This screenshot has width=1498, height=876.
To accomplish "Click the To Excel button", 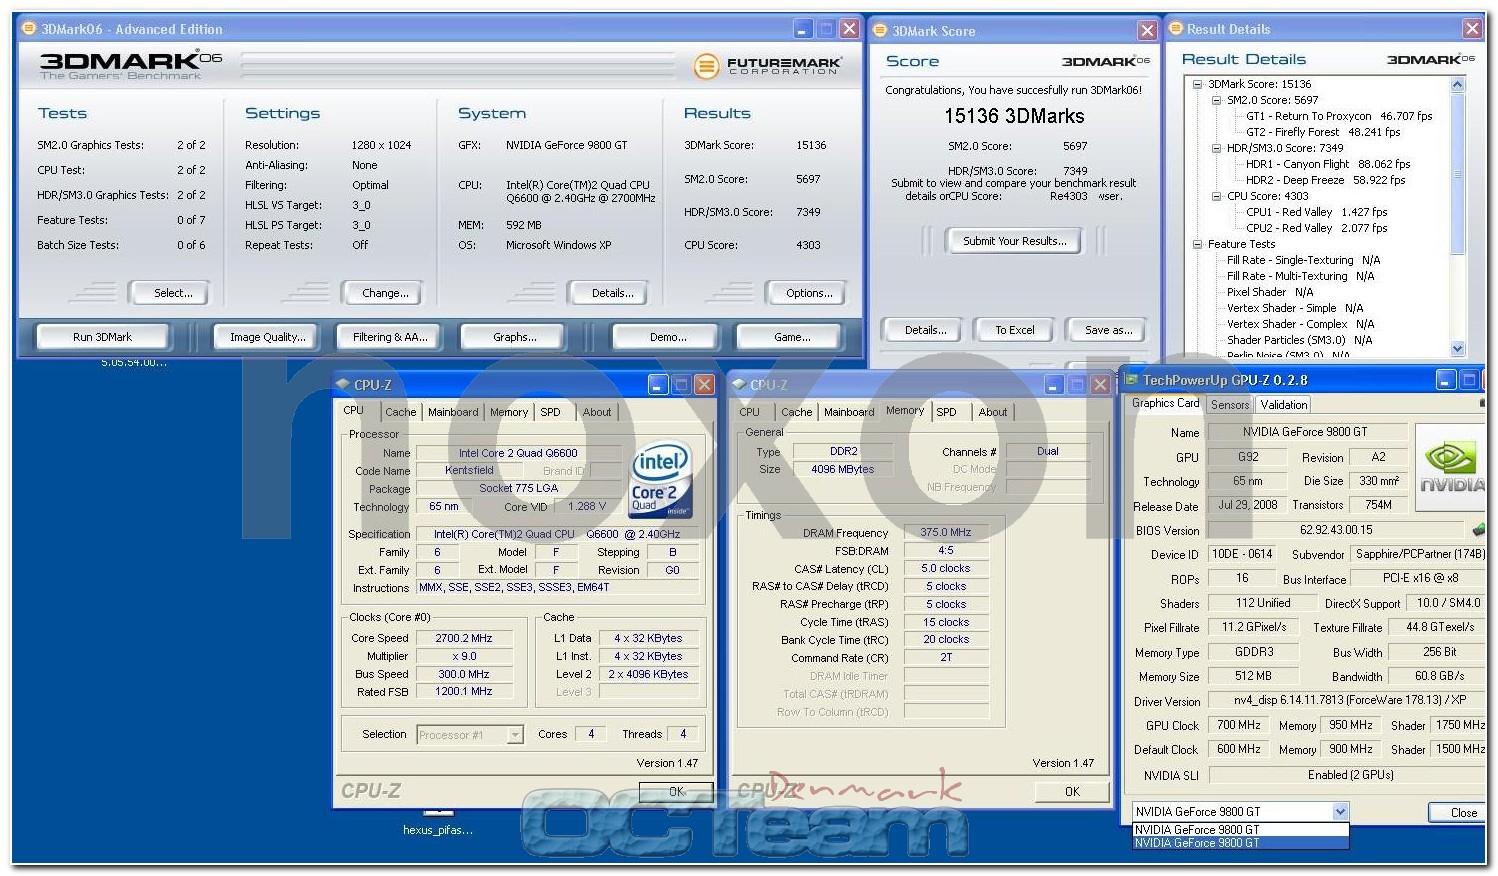I will (1014, 330).
